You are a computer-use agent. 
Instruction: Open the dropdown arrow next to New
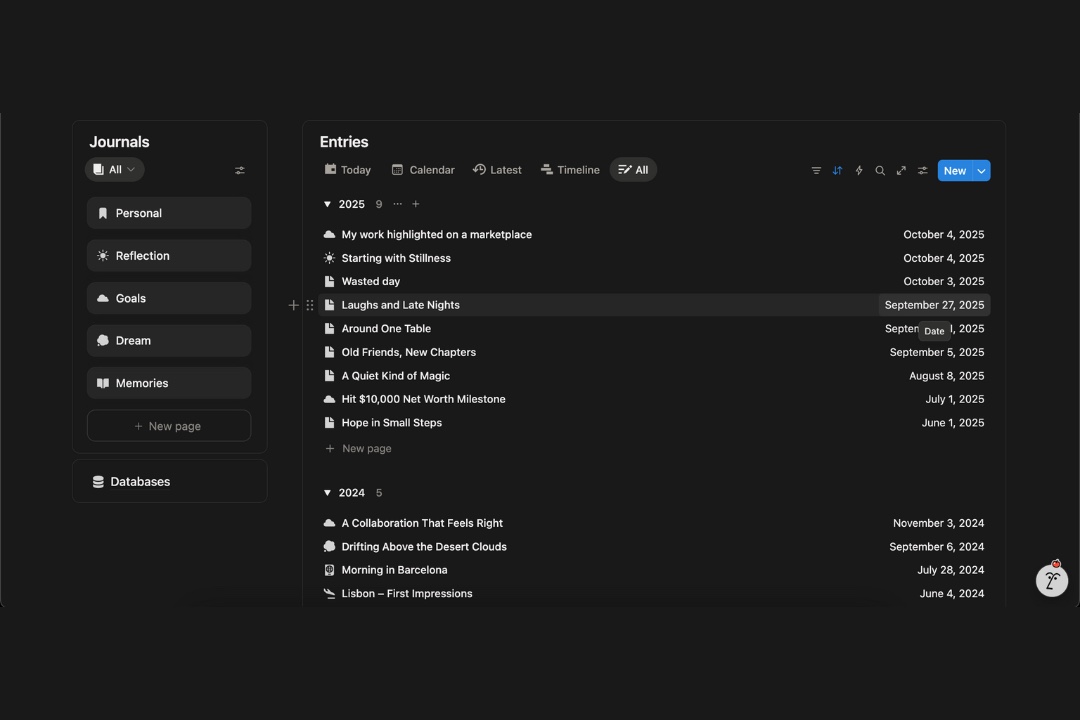click(x=982, y=171)
